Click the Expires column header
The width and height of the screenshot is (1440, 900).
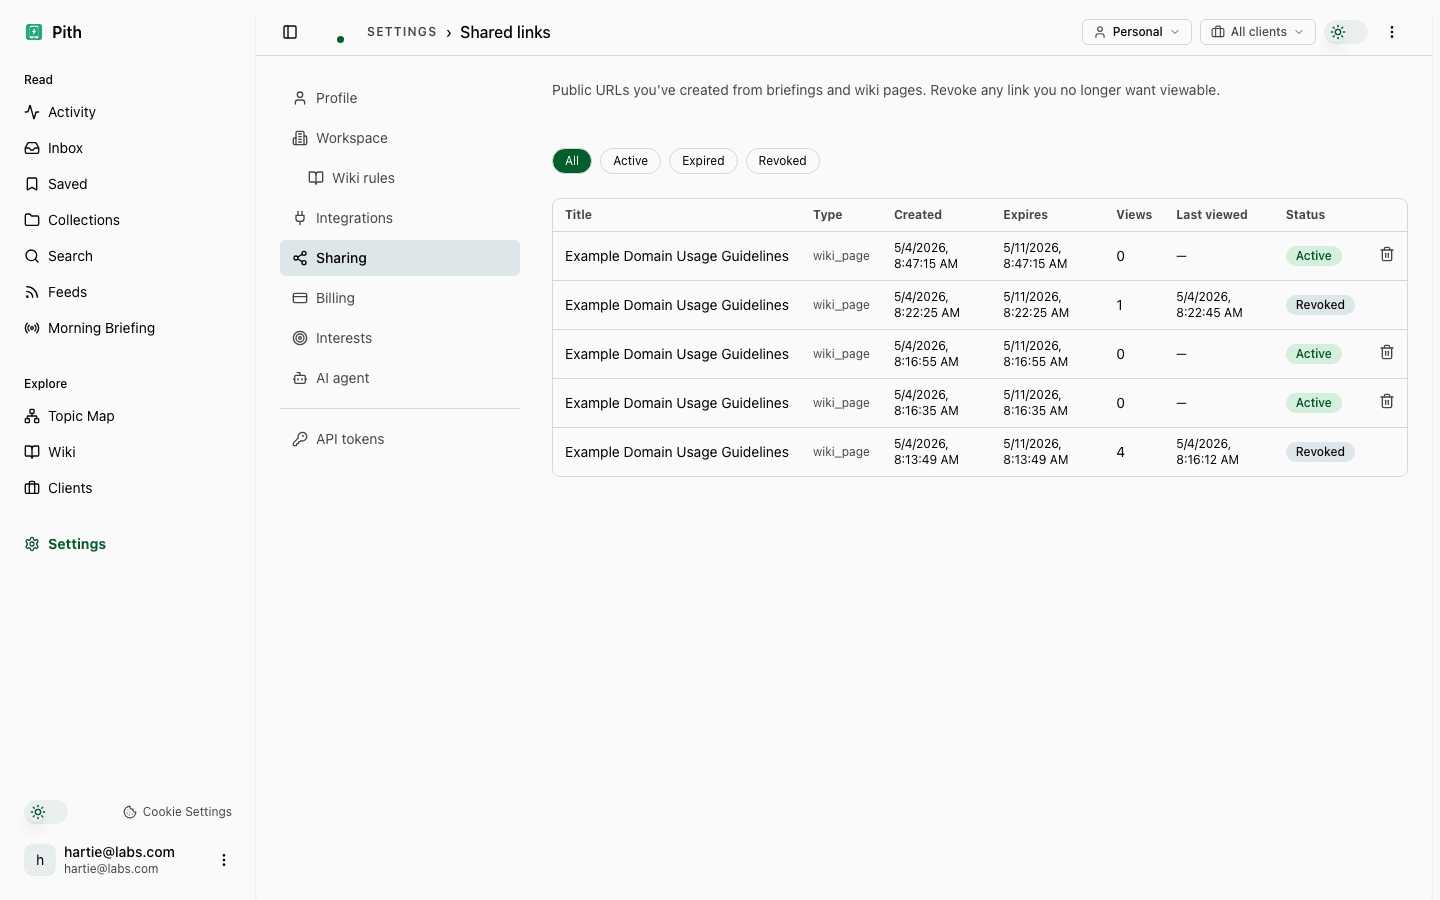pos(1026,215)
